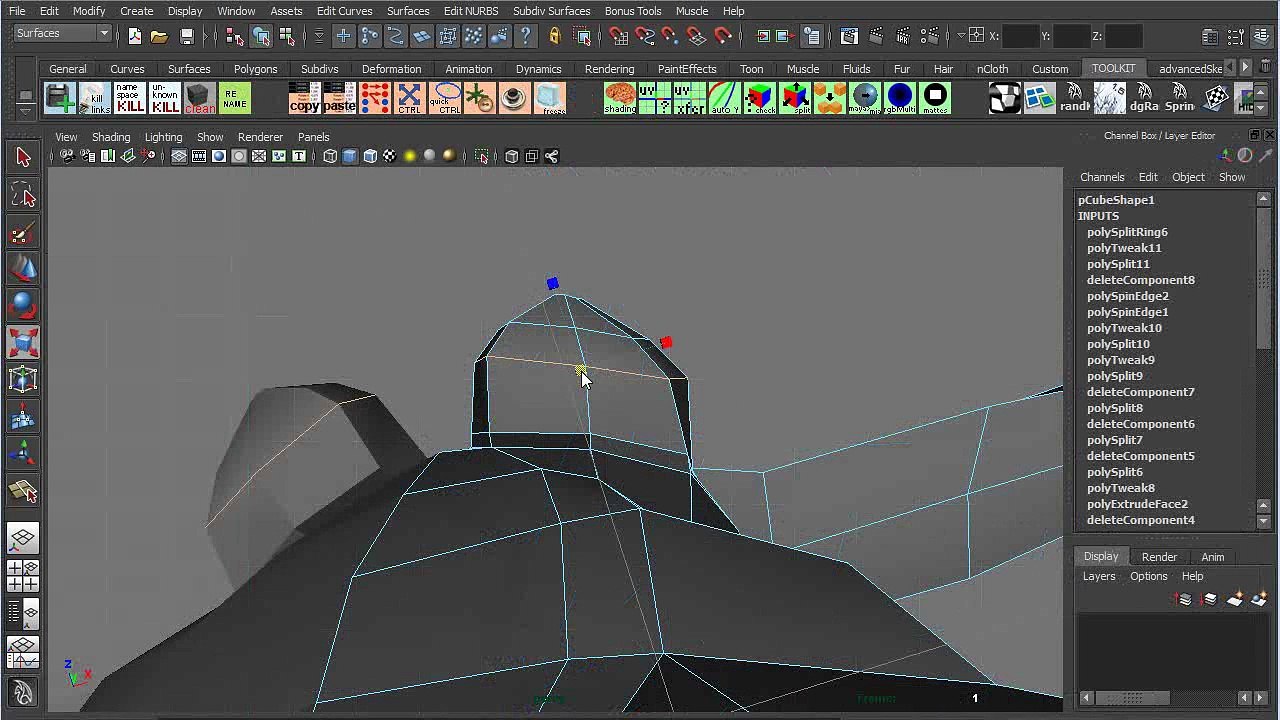This screenshot has width=1280, height=720.
Task: Click the Z coordinate input field
Action: 1123,36
